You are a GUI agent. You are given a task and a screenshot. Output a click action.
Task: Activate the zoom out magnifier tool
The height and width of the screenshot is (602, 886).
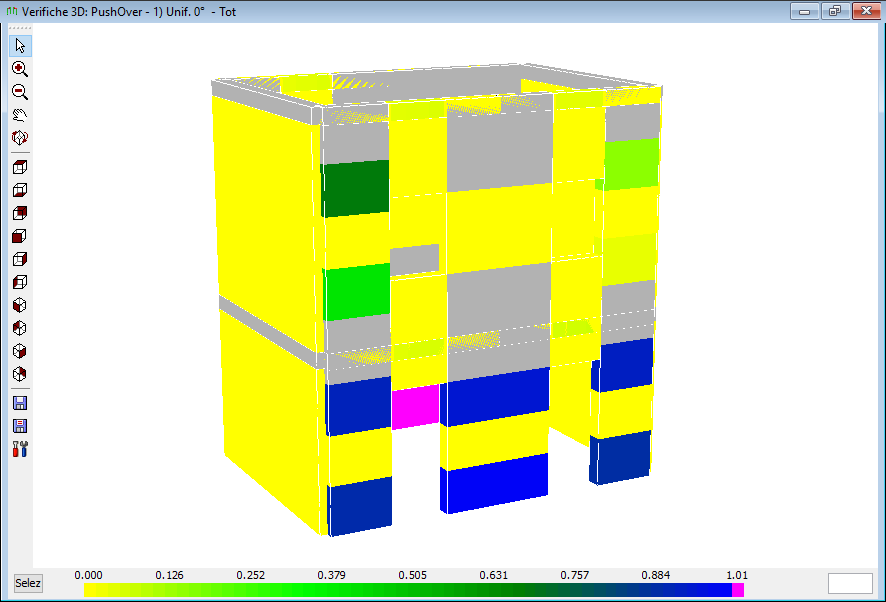point(20,92)
